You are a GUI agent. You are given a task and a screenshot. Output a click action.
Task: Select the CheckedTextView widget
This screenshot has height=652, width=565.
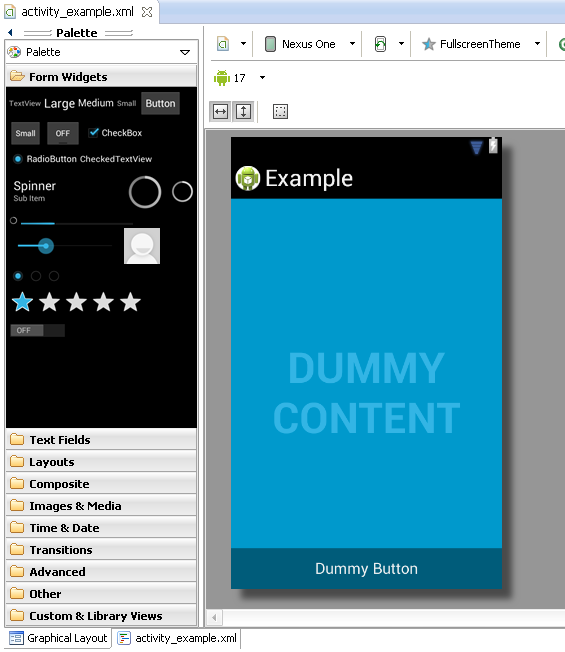[x=116, y=159]
